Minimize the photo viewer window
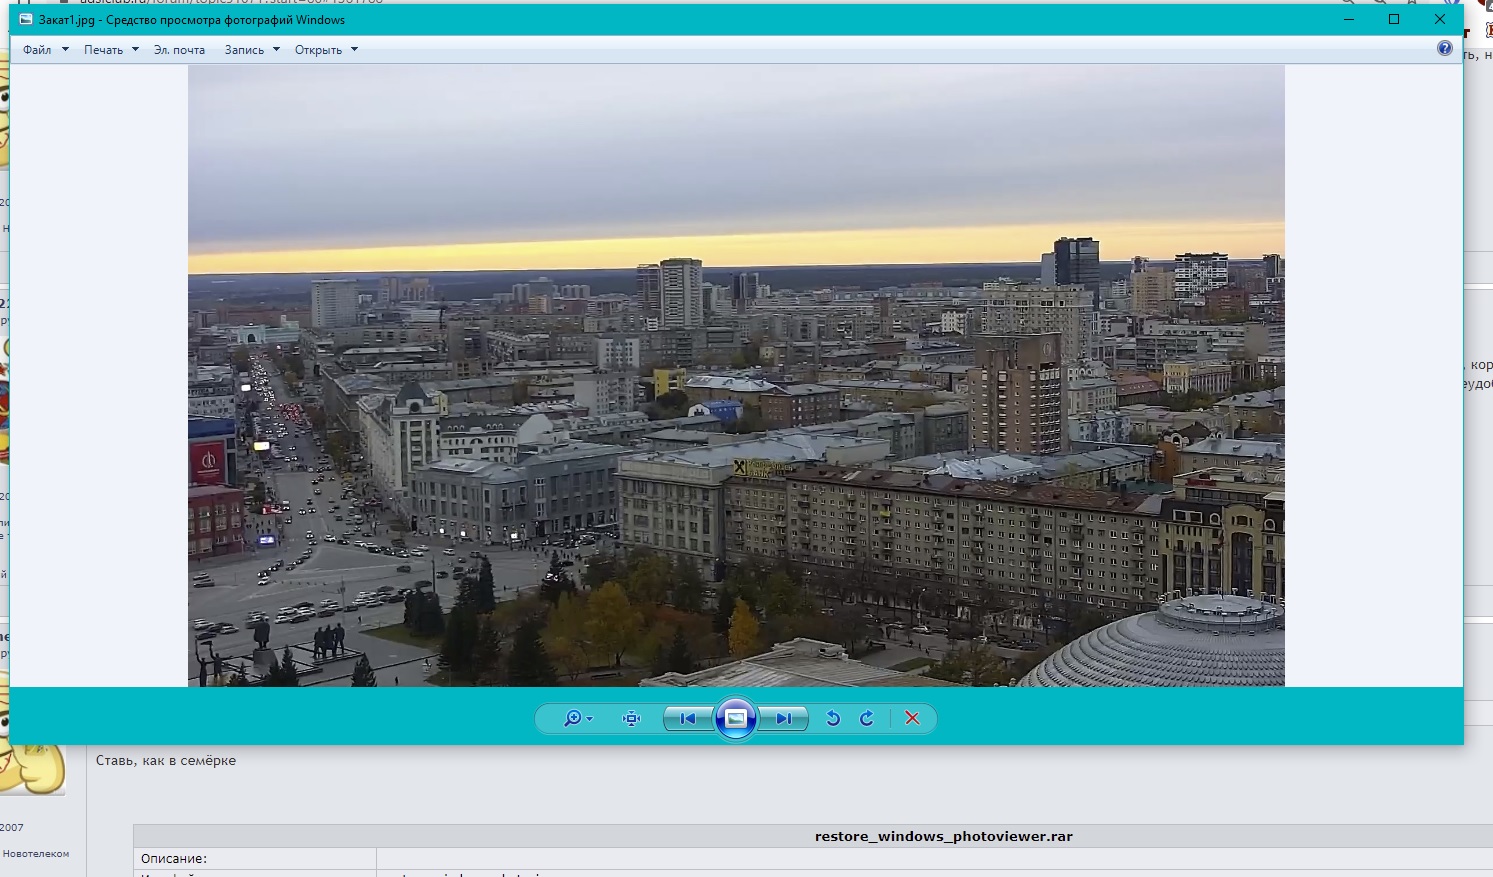 [1349, 19]
